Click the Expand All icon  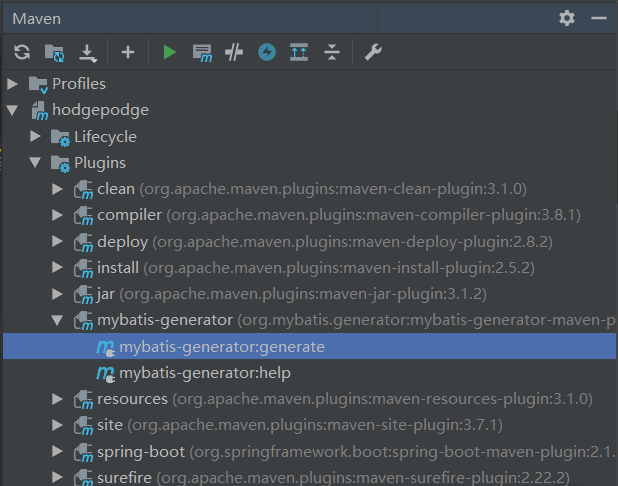(x=299, y=52)
